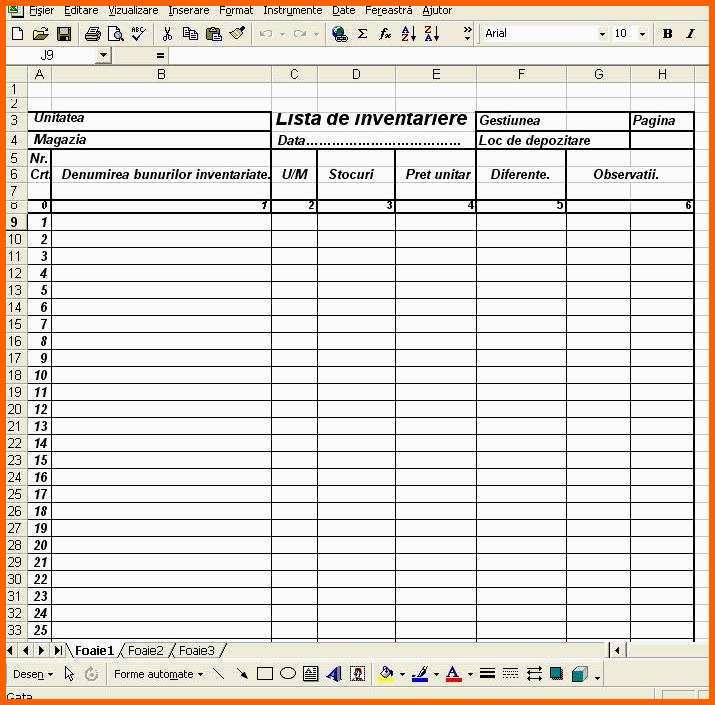Click the Dash Style icon
Screen dimensions: 715x705
pos(510,674)
